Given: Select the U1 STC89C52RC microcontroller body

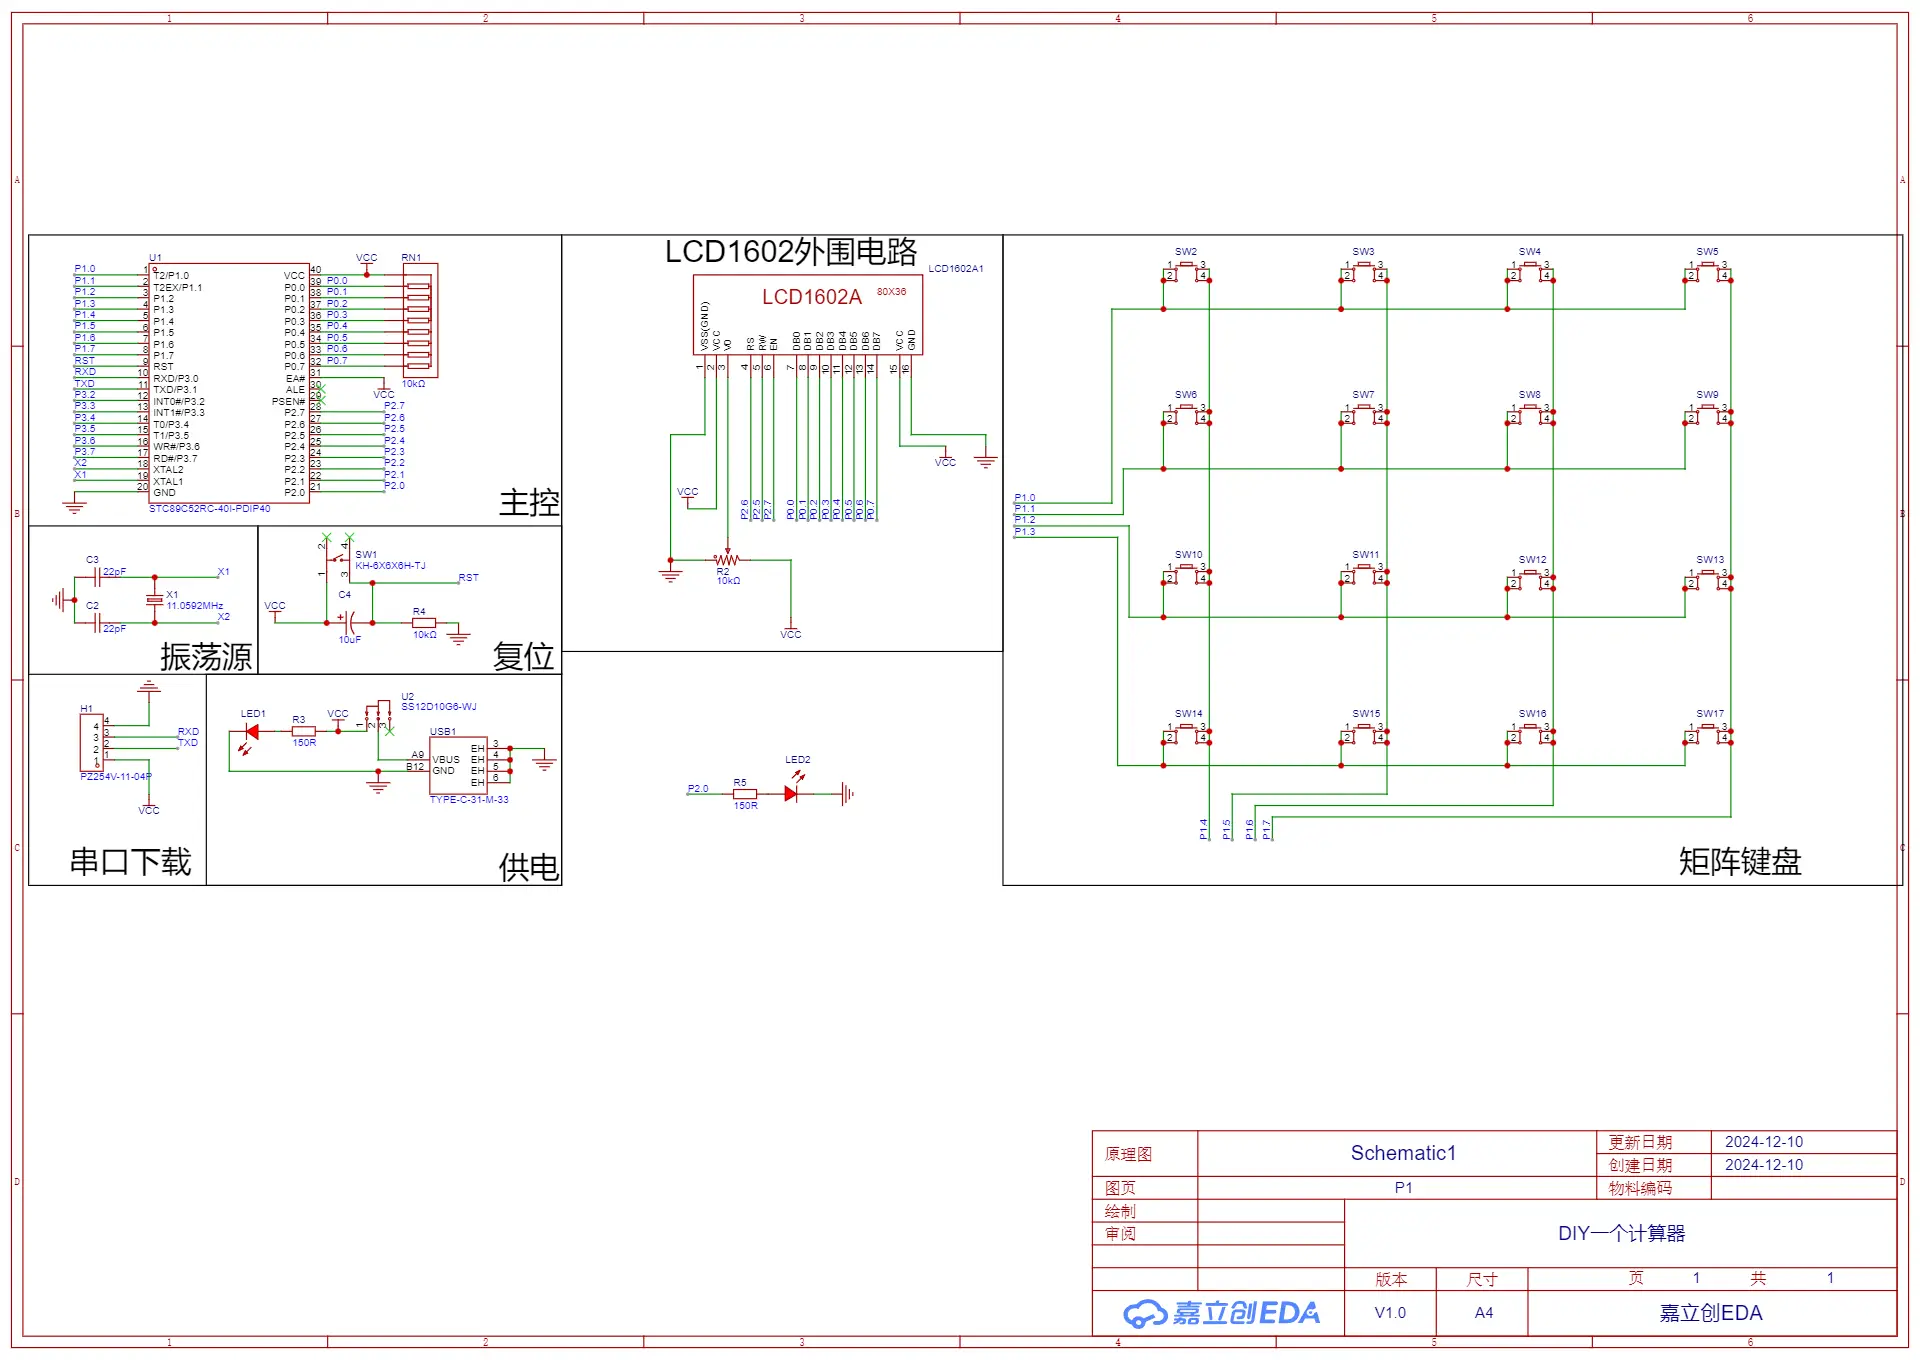Looking at the screenshot, I should click(x=229, y=383).
